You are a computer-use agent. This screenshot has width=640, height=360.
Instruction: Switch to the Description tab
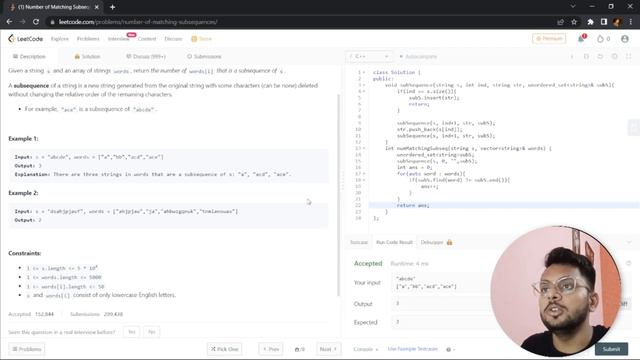29,56
